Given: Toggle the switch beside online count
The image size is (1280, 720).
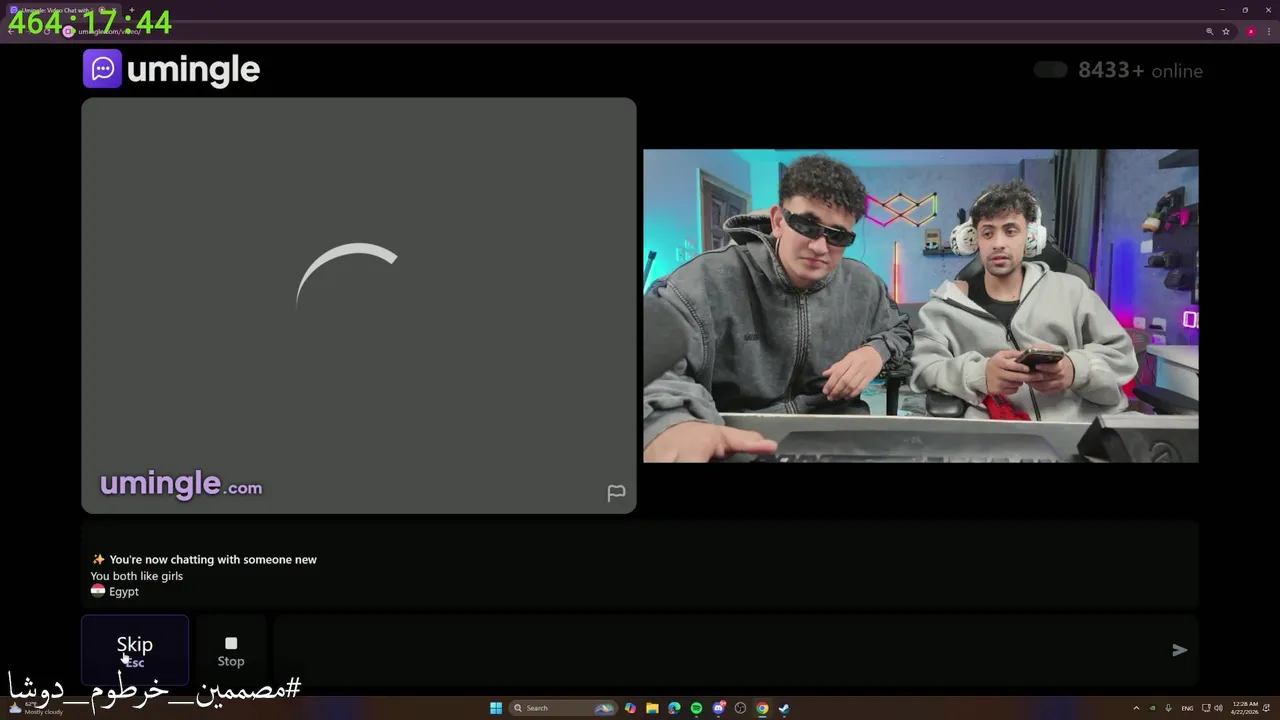Looking at the screenshot, I should point(1050,70).
